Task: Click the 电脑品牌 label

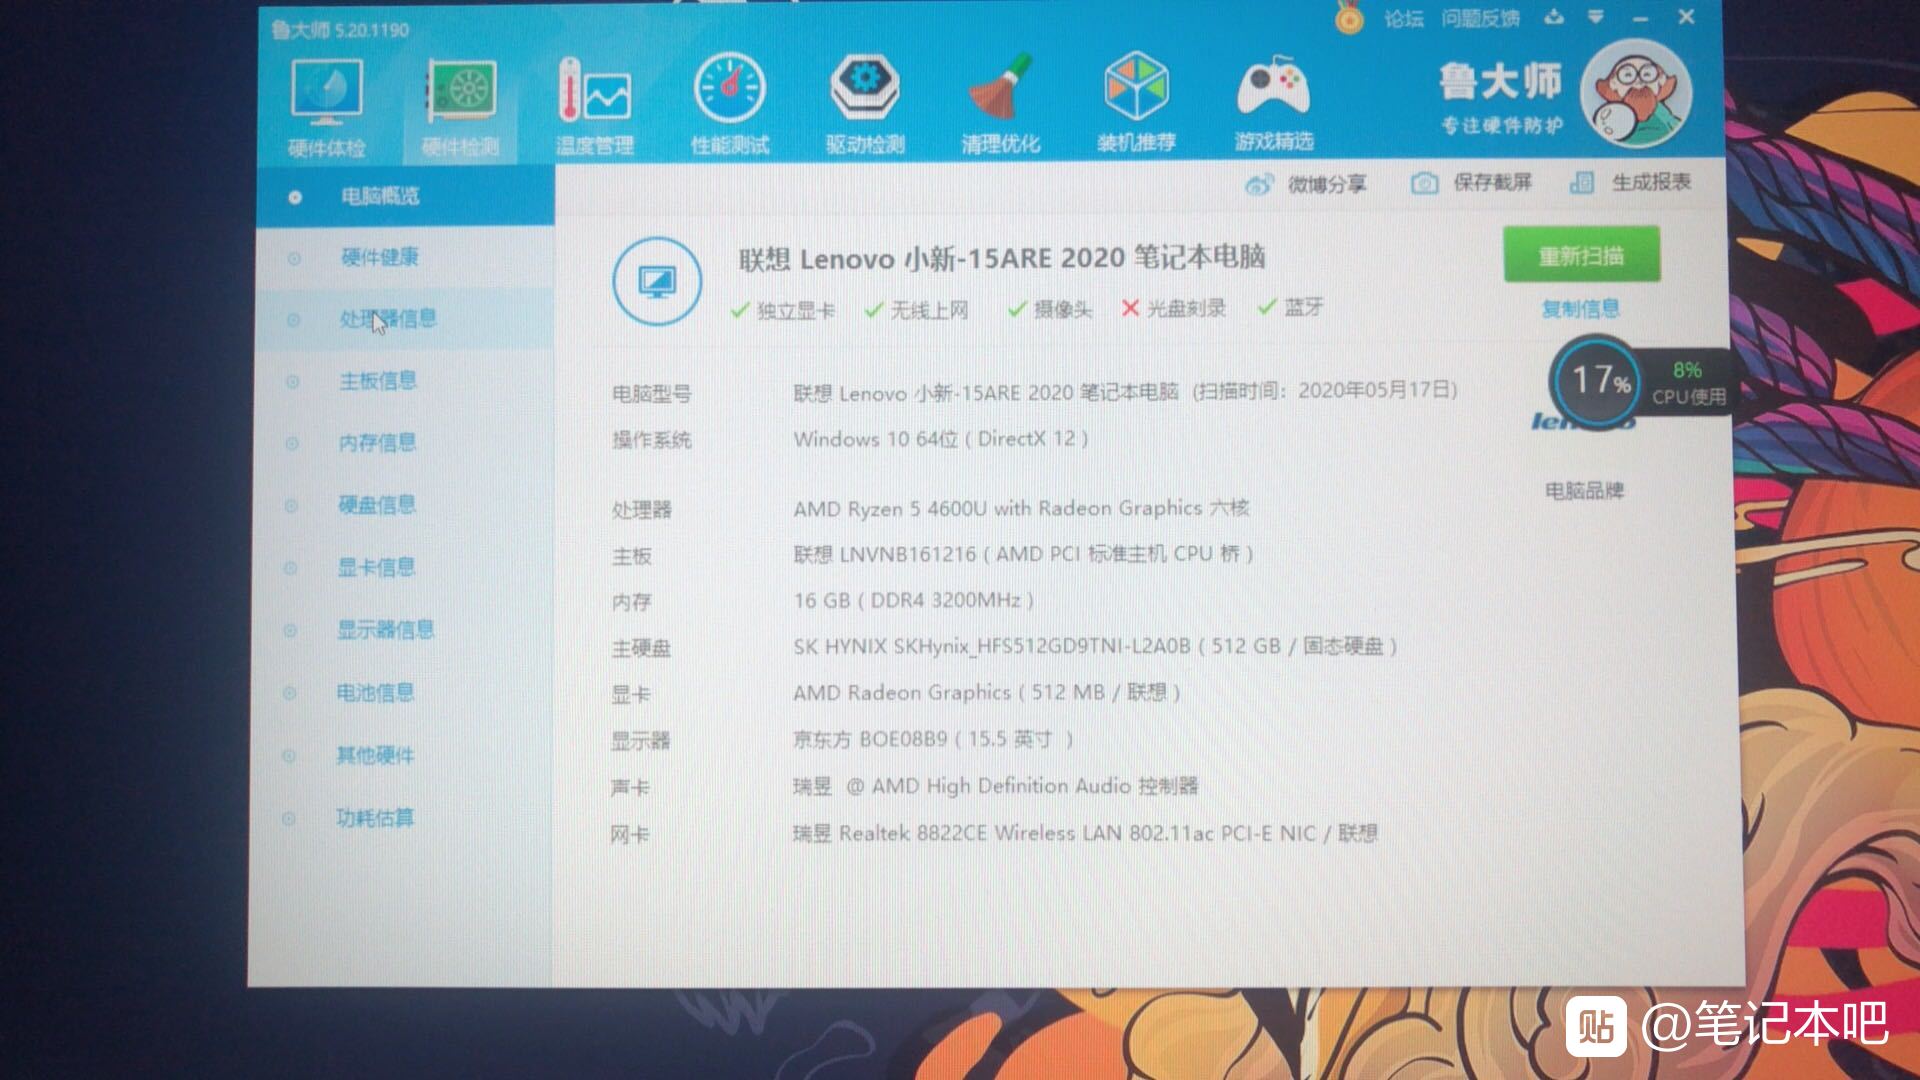Action: 1584,491
